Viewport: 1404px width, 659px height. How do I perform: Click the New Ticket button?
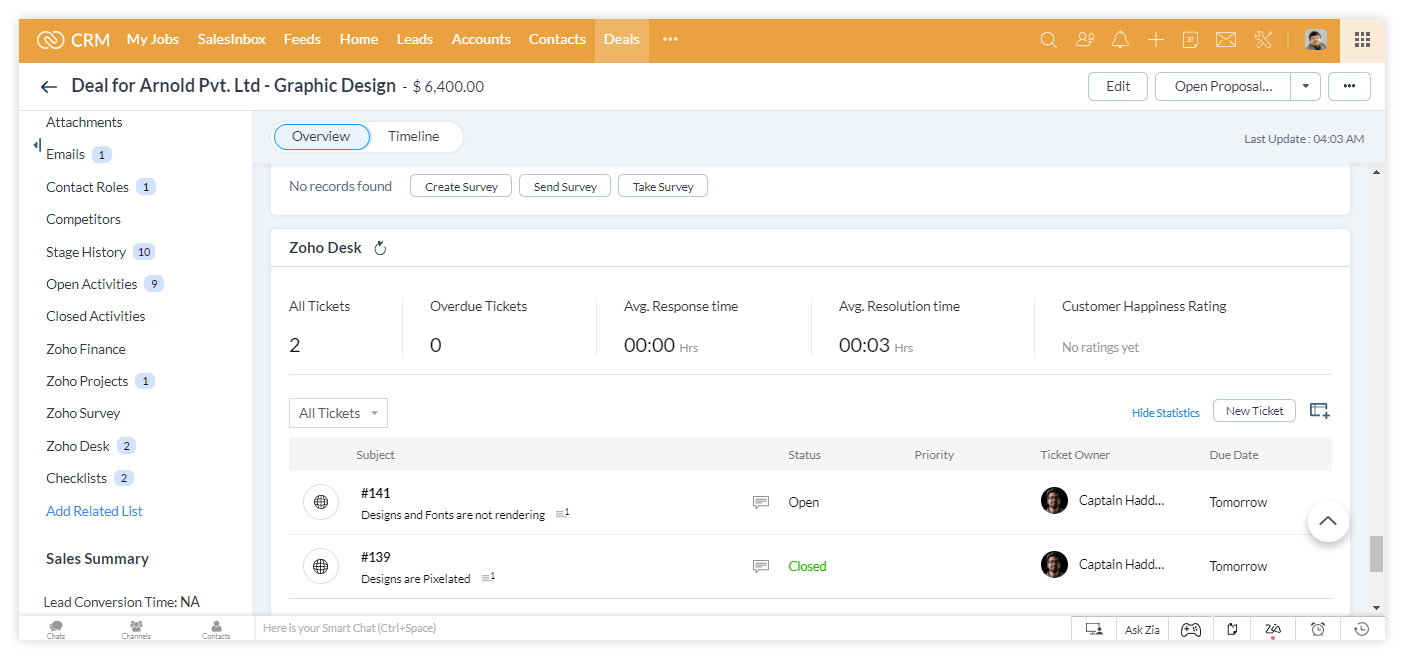[x=1255, y=411]
